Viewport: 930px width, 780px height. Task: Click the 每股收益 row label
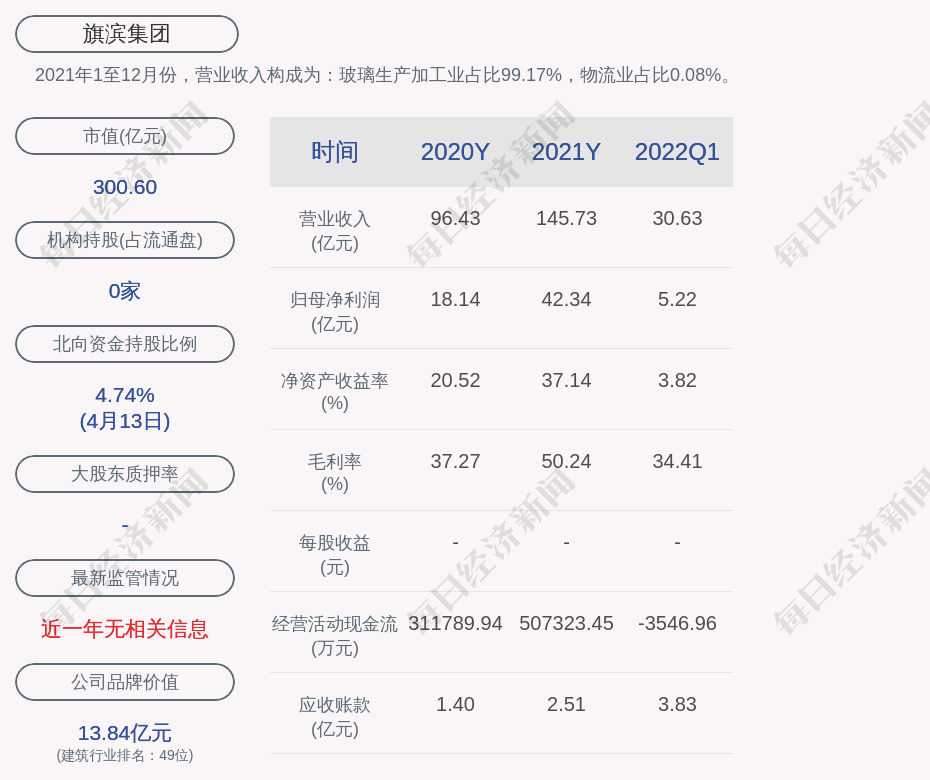[x=335, y=555]
